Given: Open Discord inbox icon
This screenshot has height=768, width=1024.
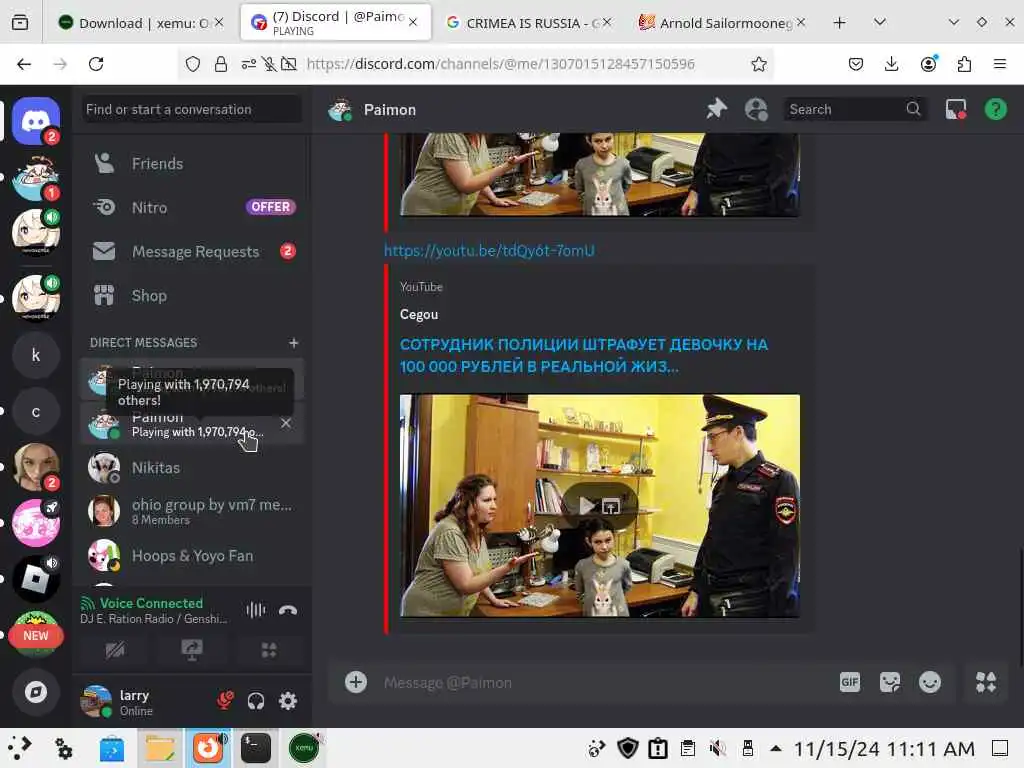Looking at the screenshot, I should (956, 109).
